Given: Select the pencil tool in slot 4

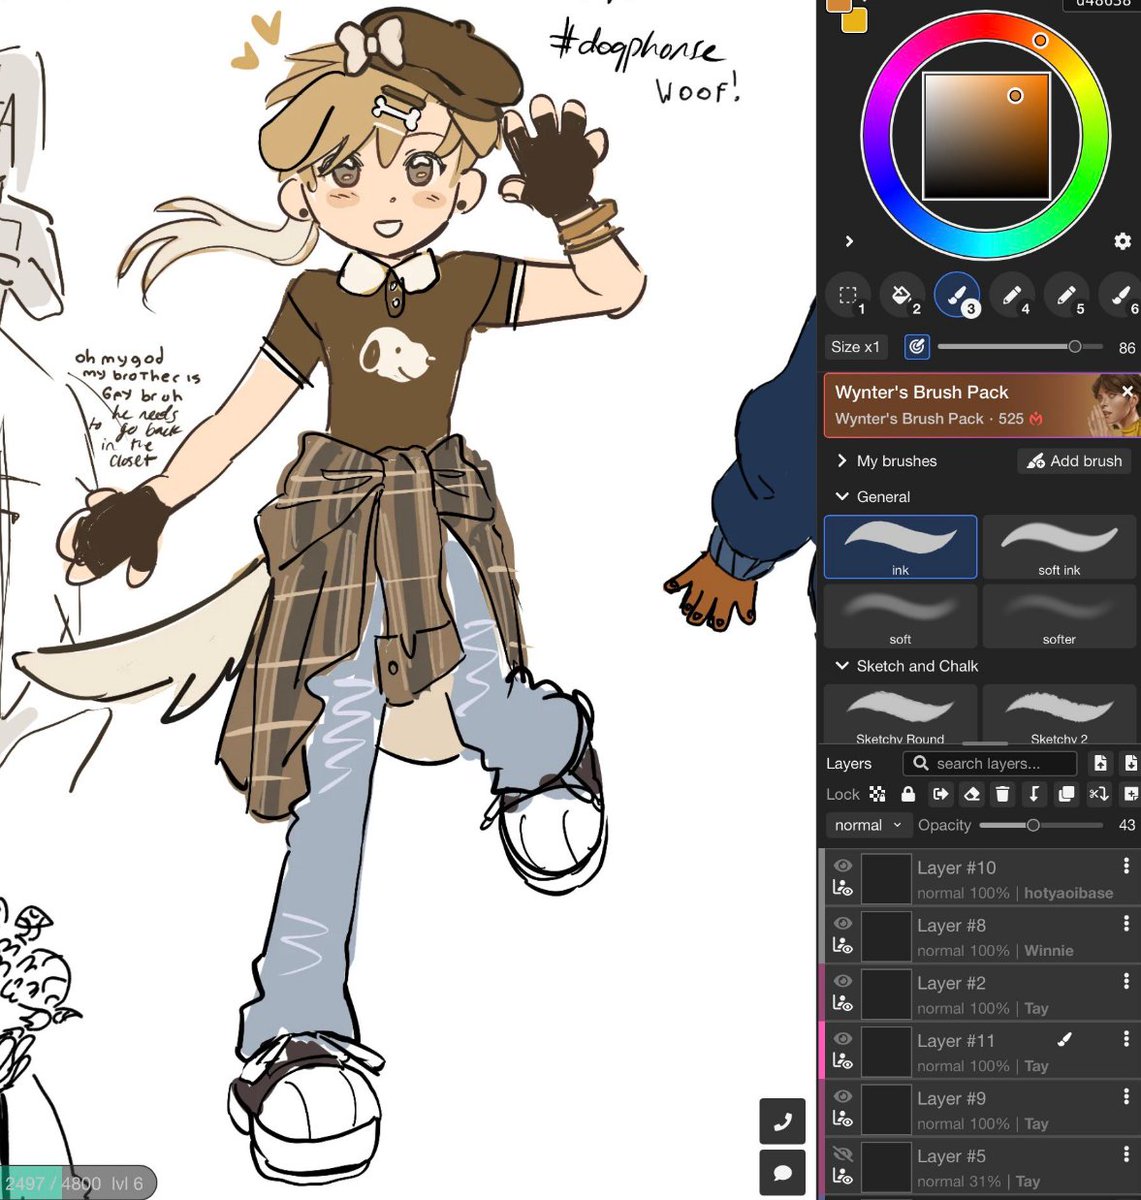Looking at the screenshot, I should coord(1011,295).
